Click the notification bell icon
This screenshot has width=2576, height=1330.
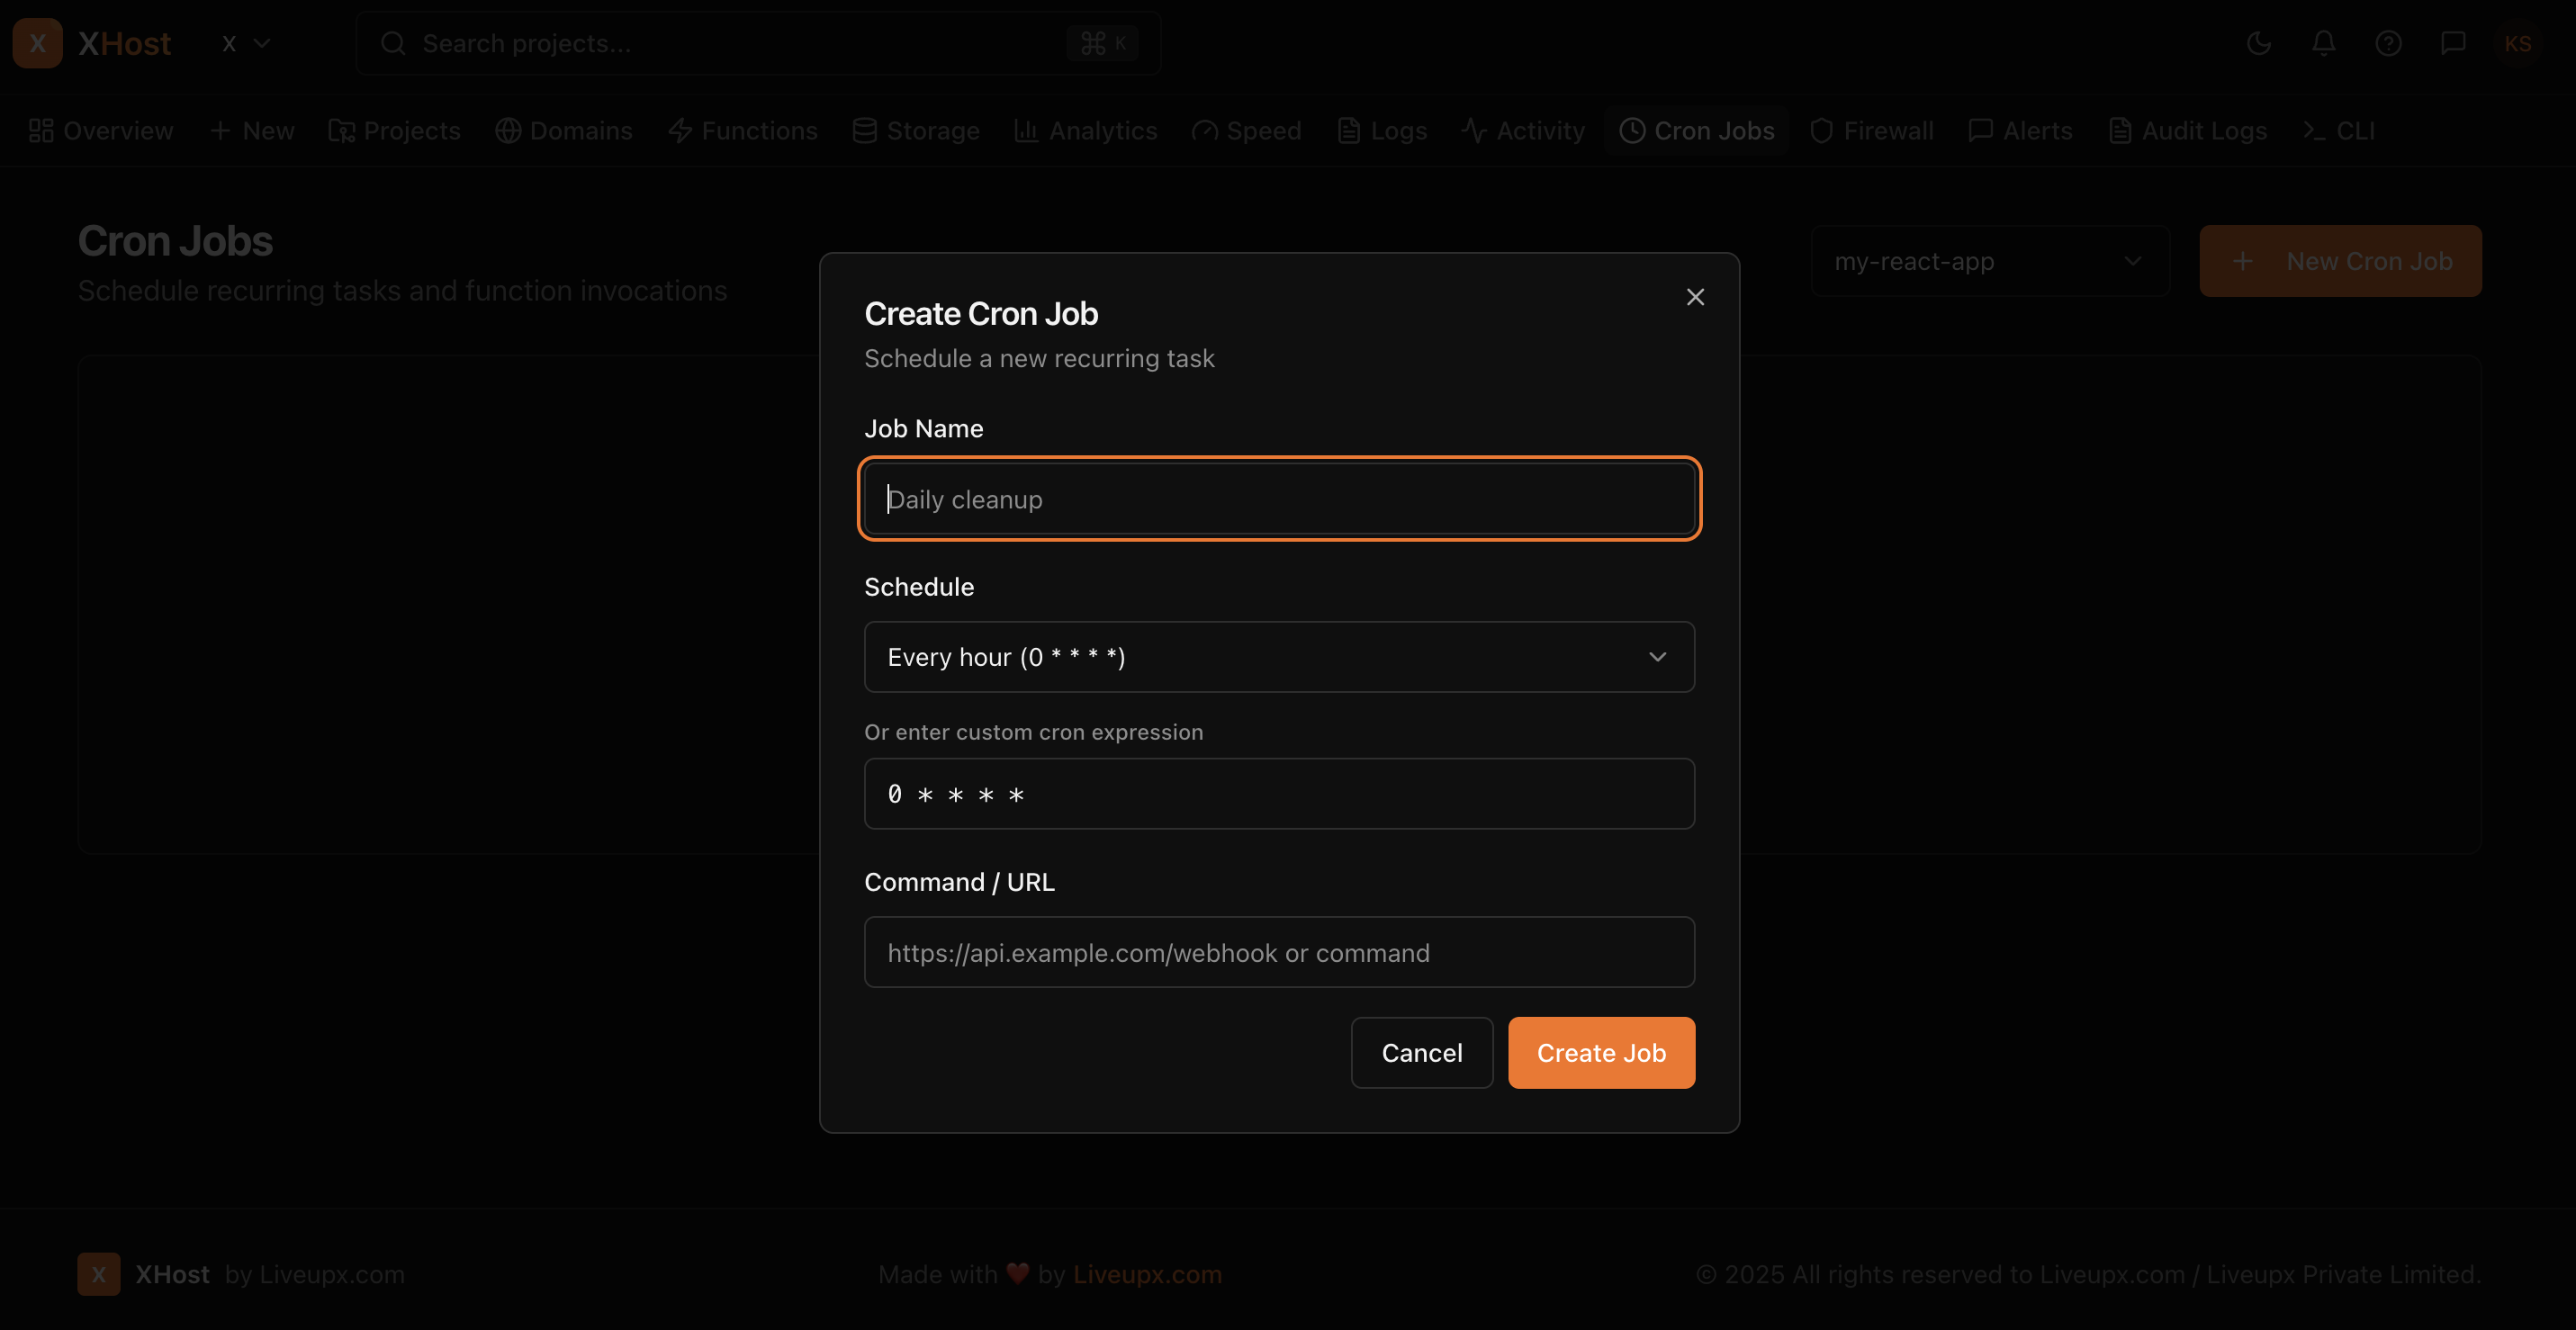(x=2324, y=43)
